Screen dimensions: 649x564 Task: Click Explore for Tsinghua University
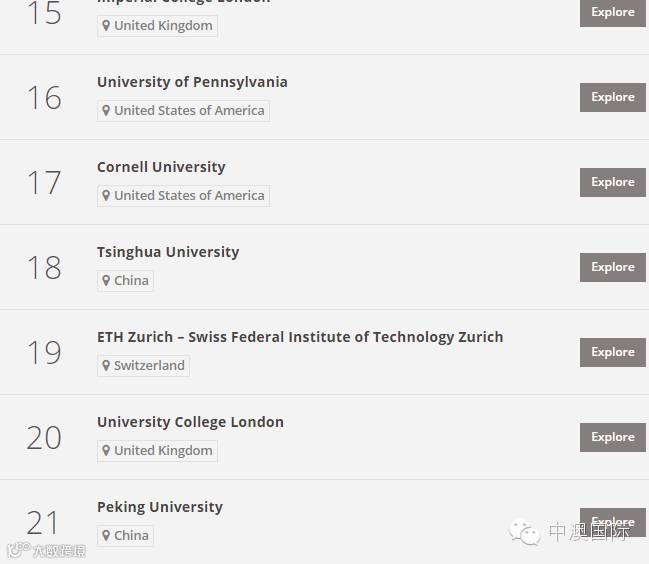pos(613,268)
